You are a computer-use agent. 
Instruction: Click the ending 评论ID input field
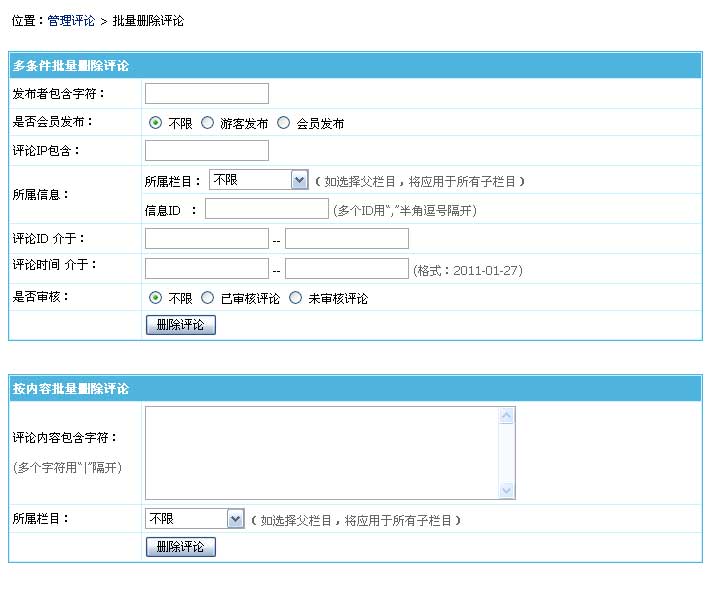[347, 239]
